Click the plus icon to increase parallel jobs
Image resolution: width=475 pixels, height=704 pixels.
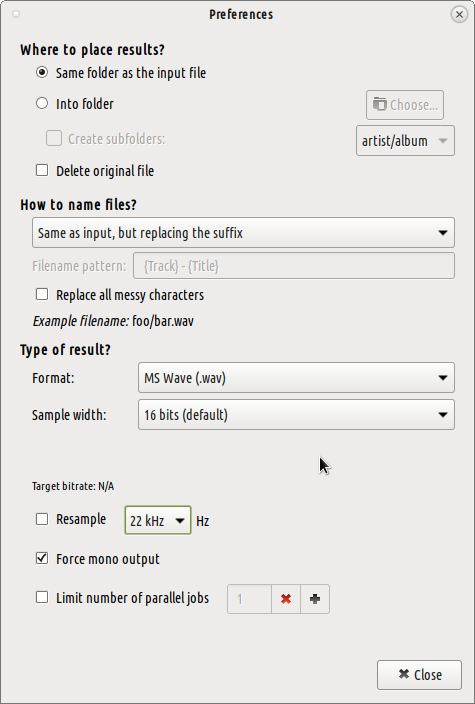click(x=315, y=599)
